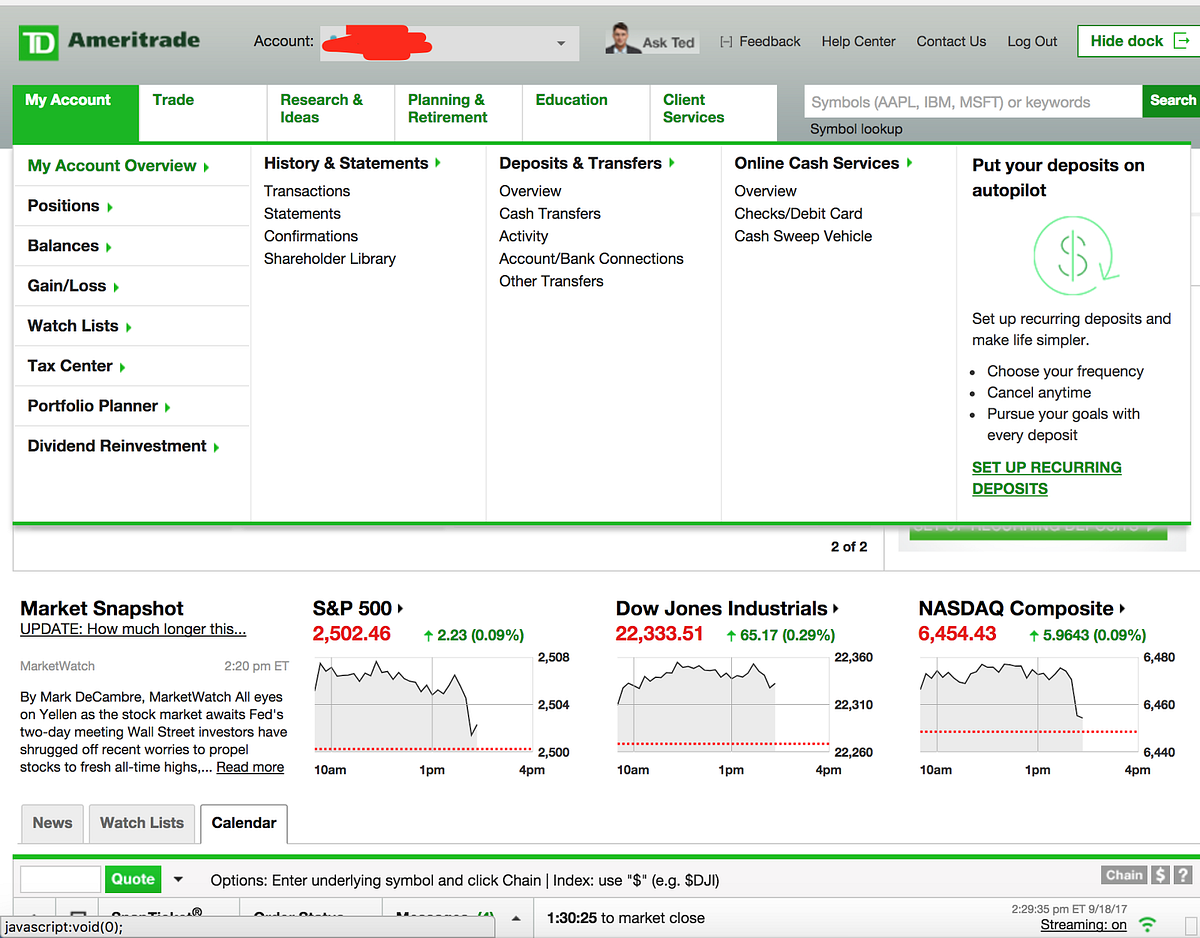Click the green streaming signal icon bottom right
Screen dimensions: 1200x938
[1147, 923]
